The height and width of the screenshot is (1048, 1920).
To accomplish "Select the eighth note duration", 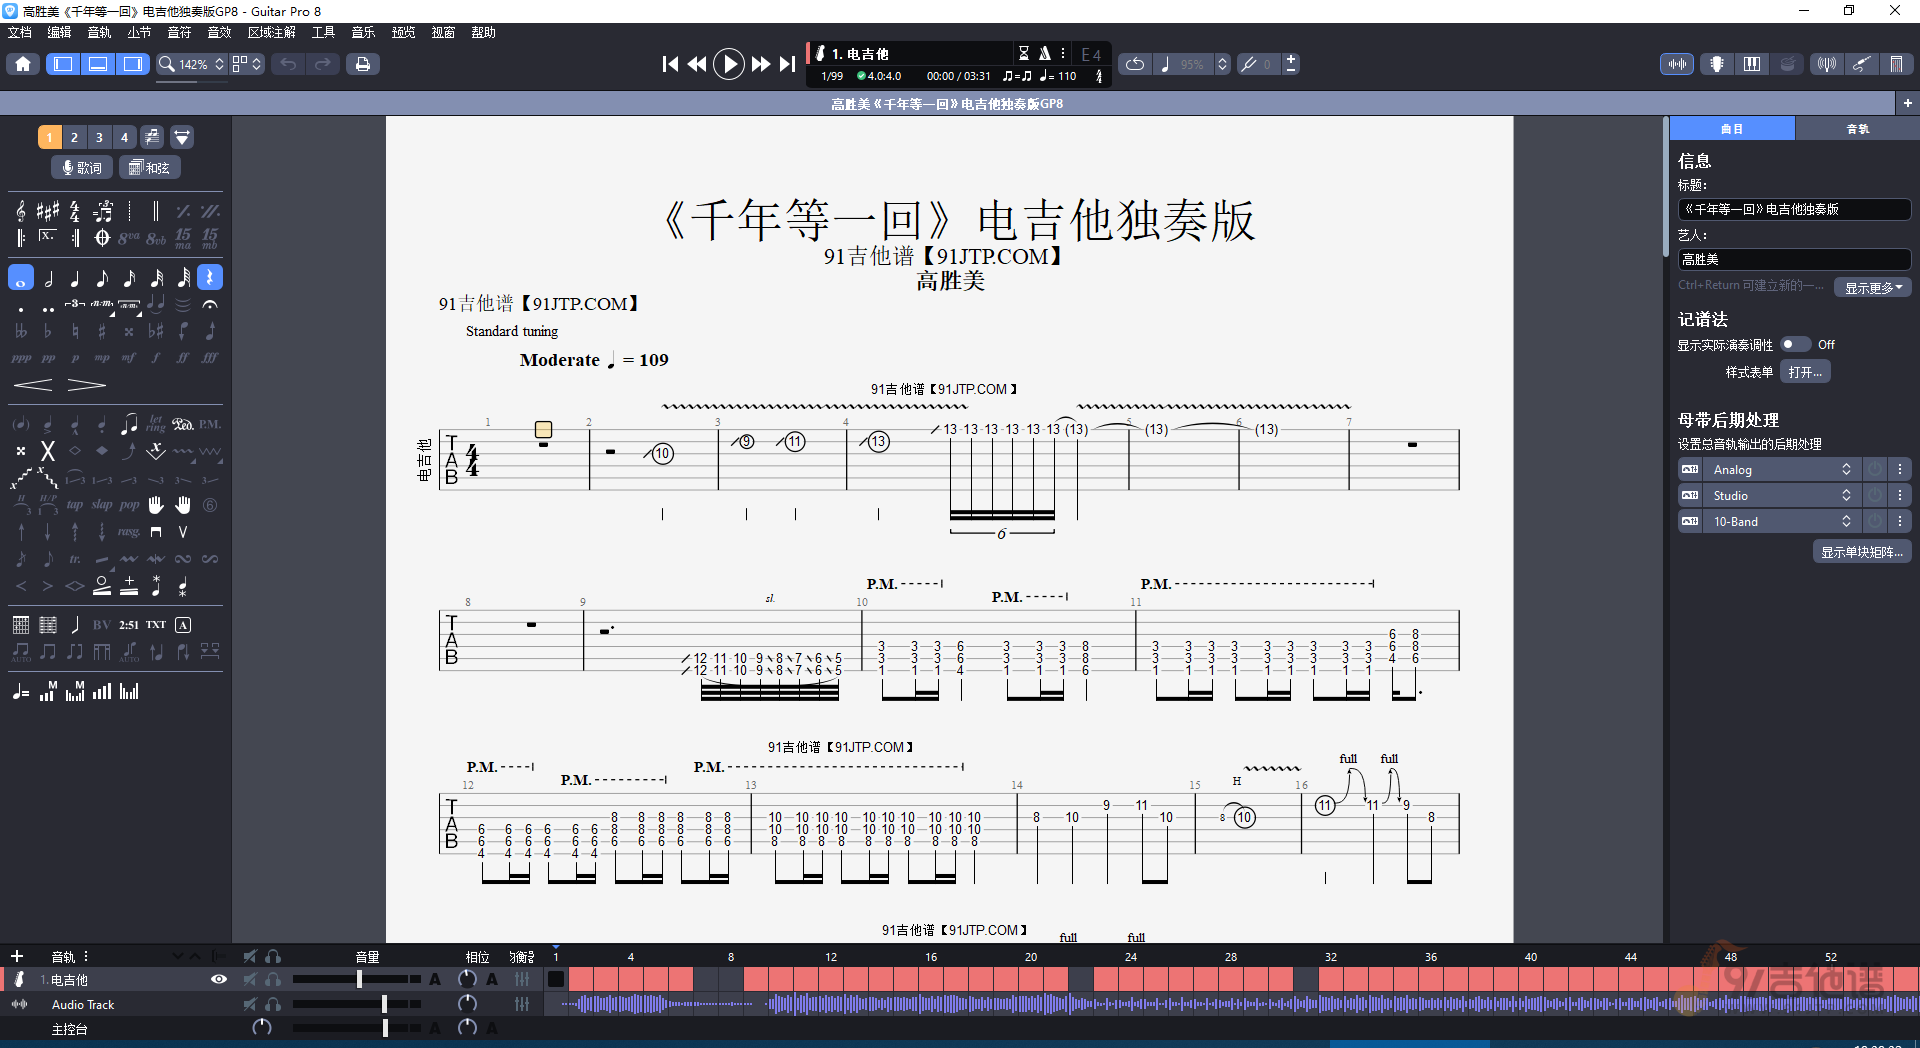I will (102, 278).
